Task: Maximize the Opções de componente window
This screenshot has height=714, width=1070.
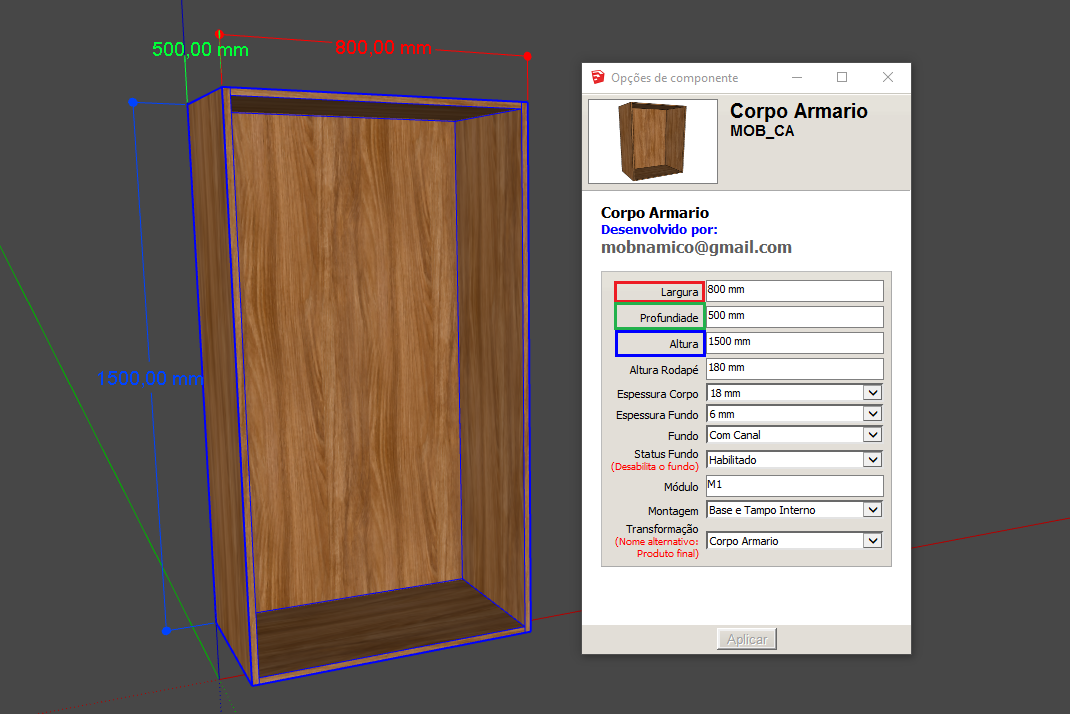Action: click(x=842, y=78)
